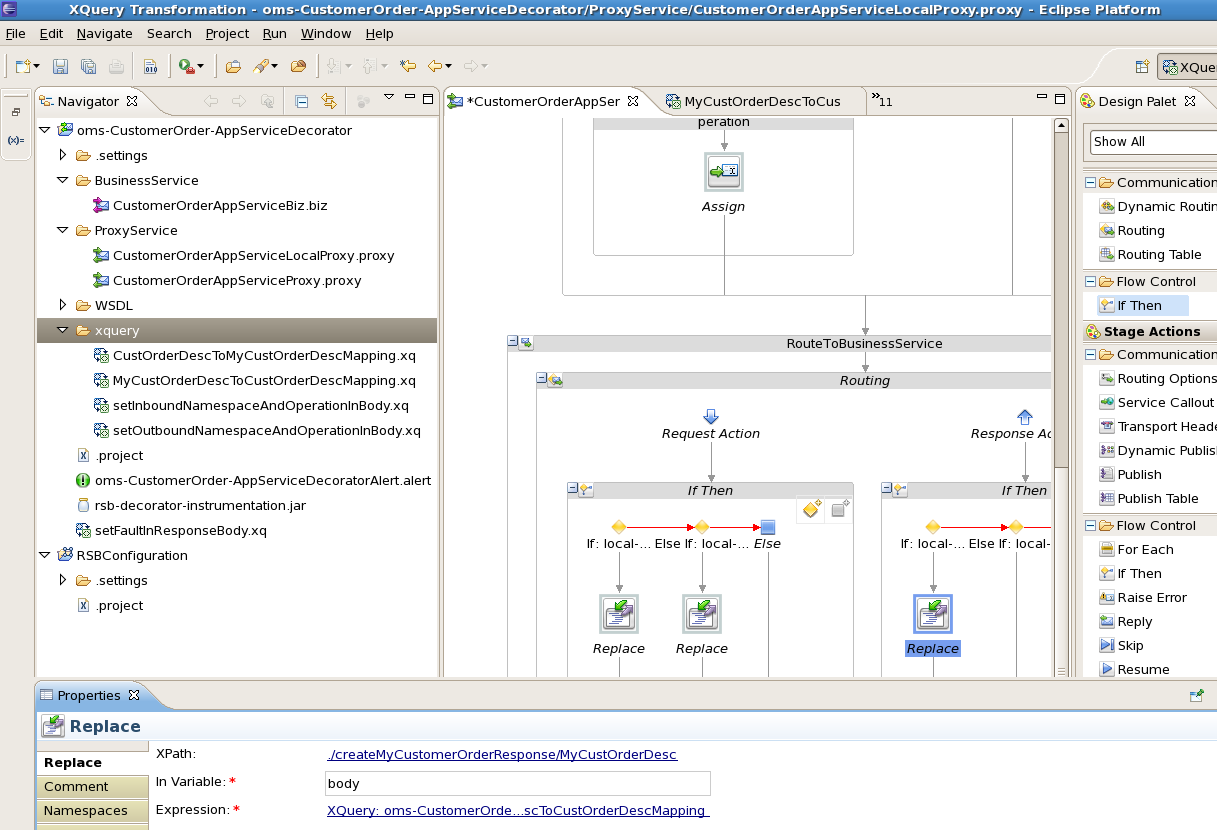This screenshot has width=1217, height=830.
Task: Open the Navigate menu
Action: pyautogui.click(x=104, y=33)
